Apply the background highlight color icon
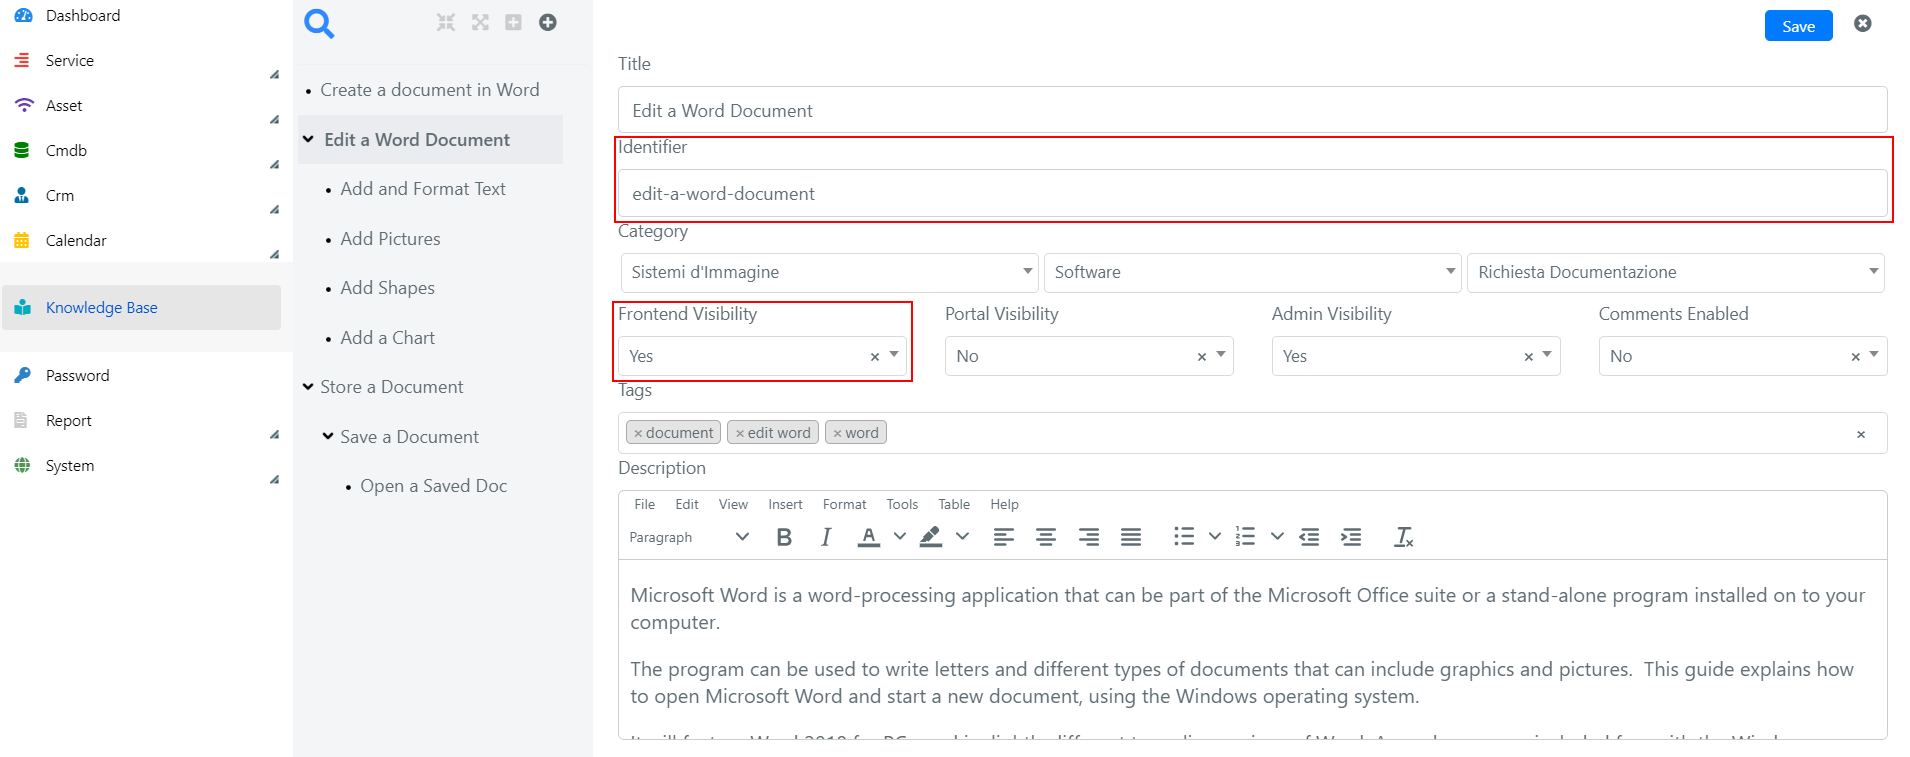This screenshot has width=1910, height=757. [931, 537]
